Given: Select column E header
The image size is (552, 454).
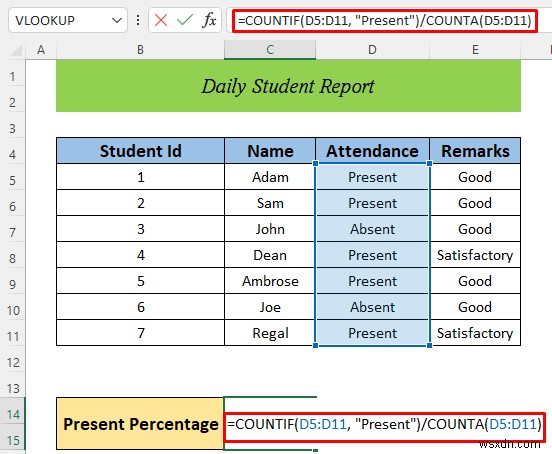Looking at the screenshot, I should click(x=475, y=50).
